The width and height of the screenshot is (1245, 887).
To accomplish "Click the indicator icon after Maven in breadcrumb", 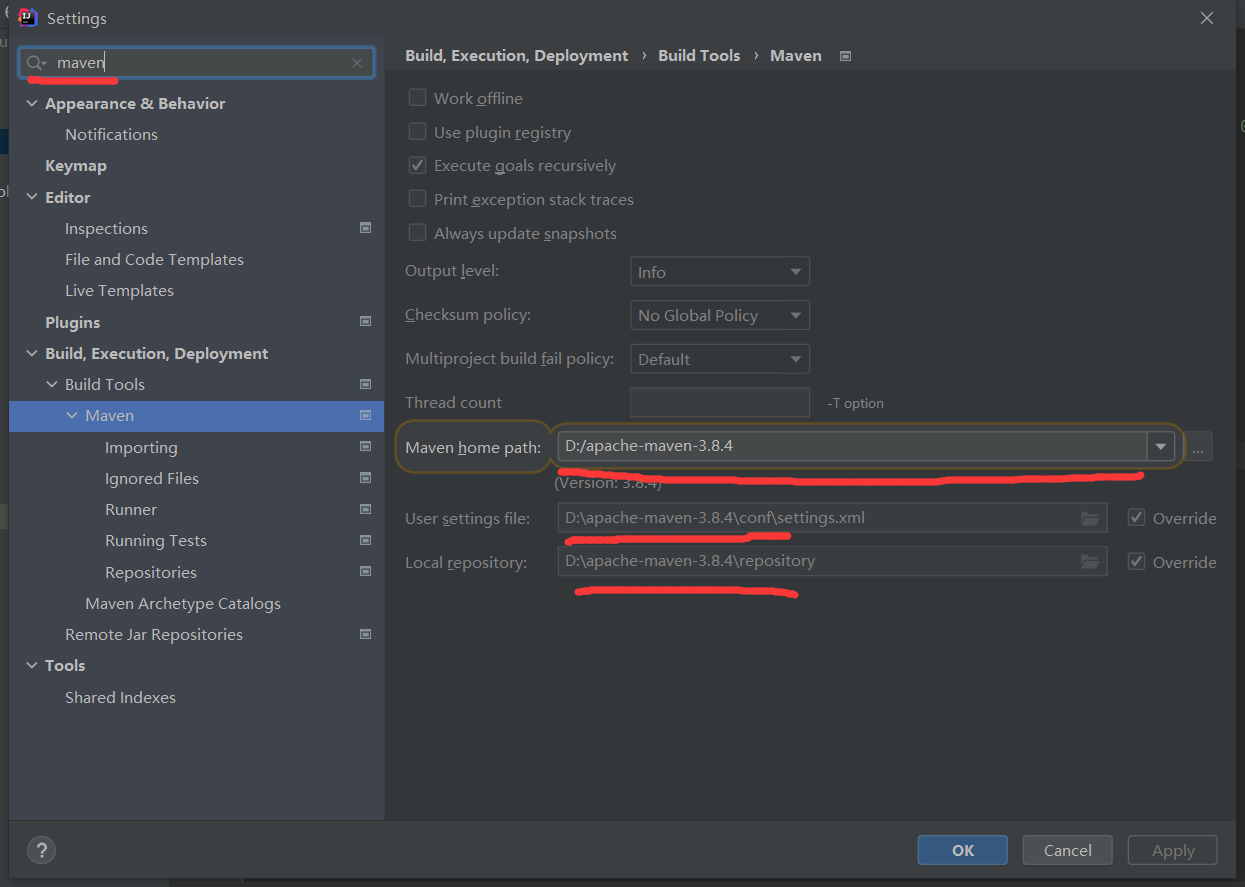I will click(845, 56).
